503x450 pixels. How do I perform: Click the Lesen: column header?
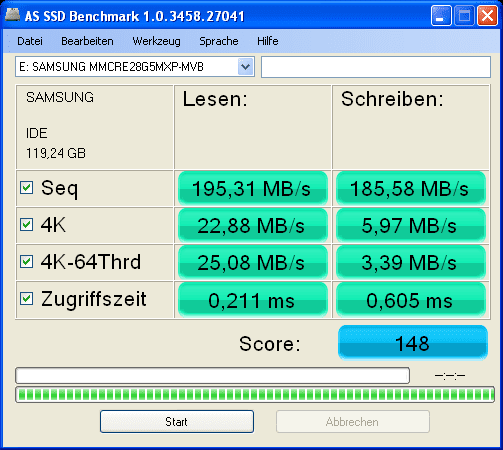215,99
